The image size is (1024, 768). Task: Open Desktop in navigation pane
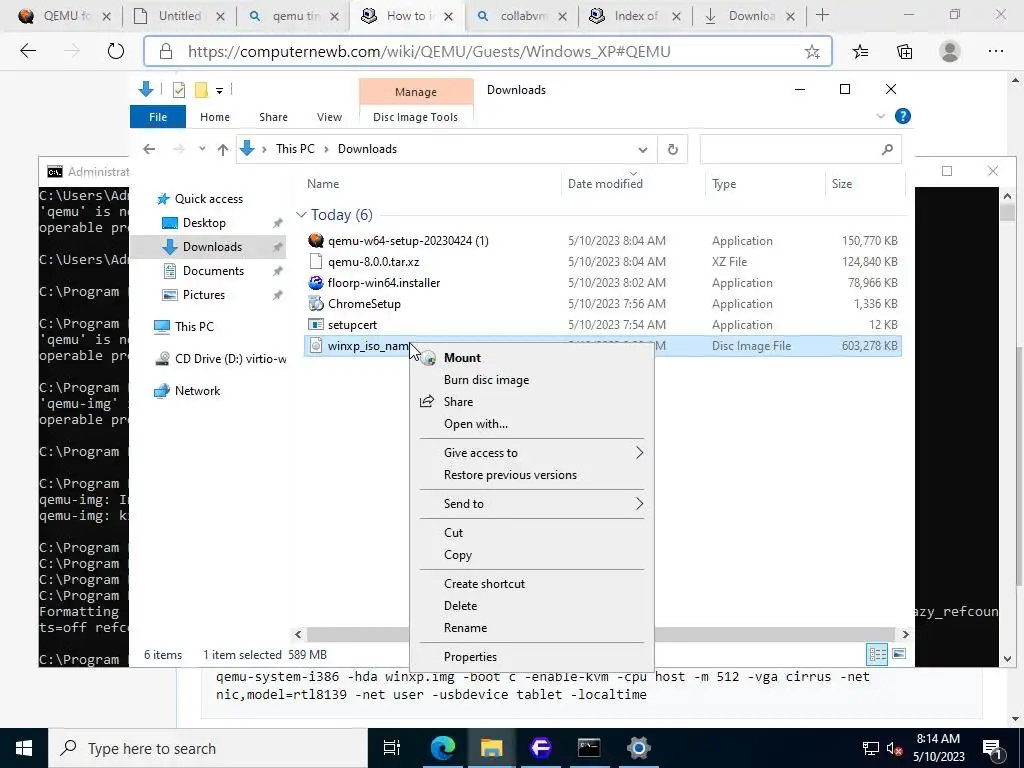(204, 223)
